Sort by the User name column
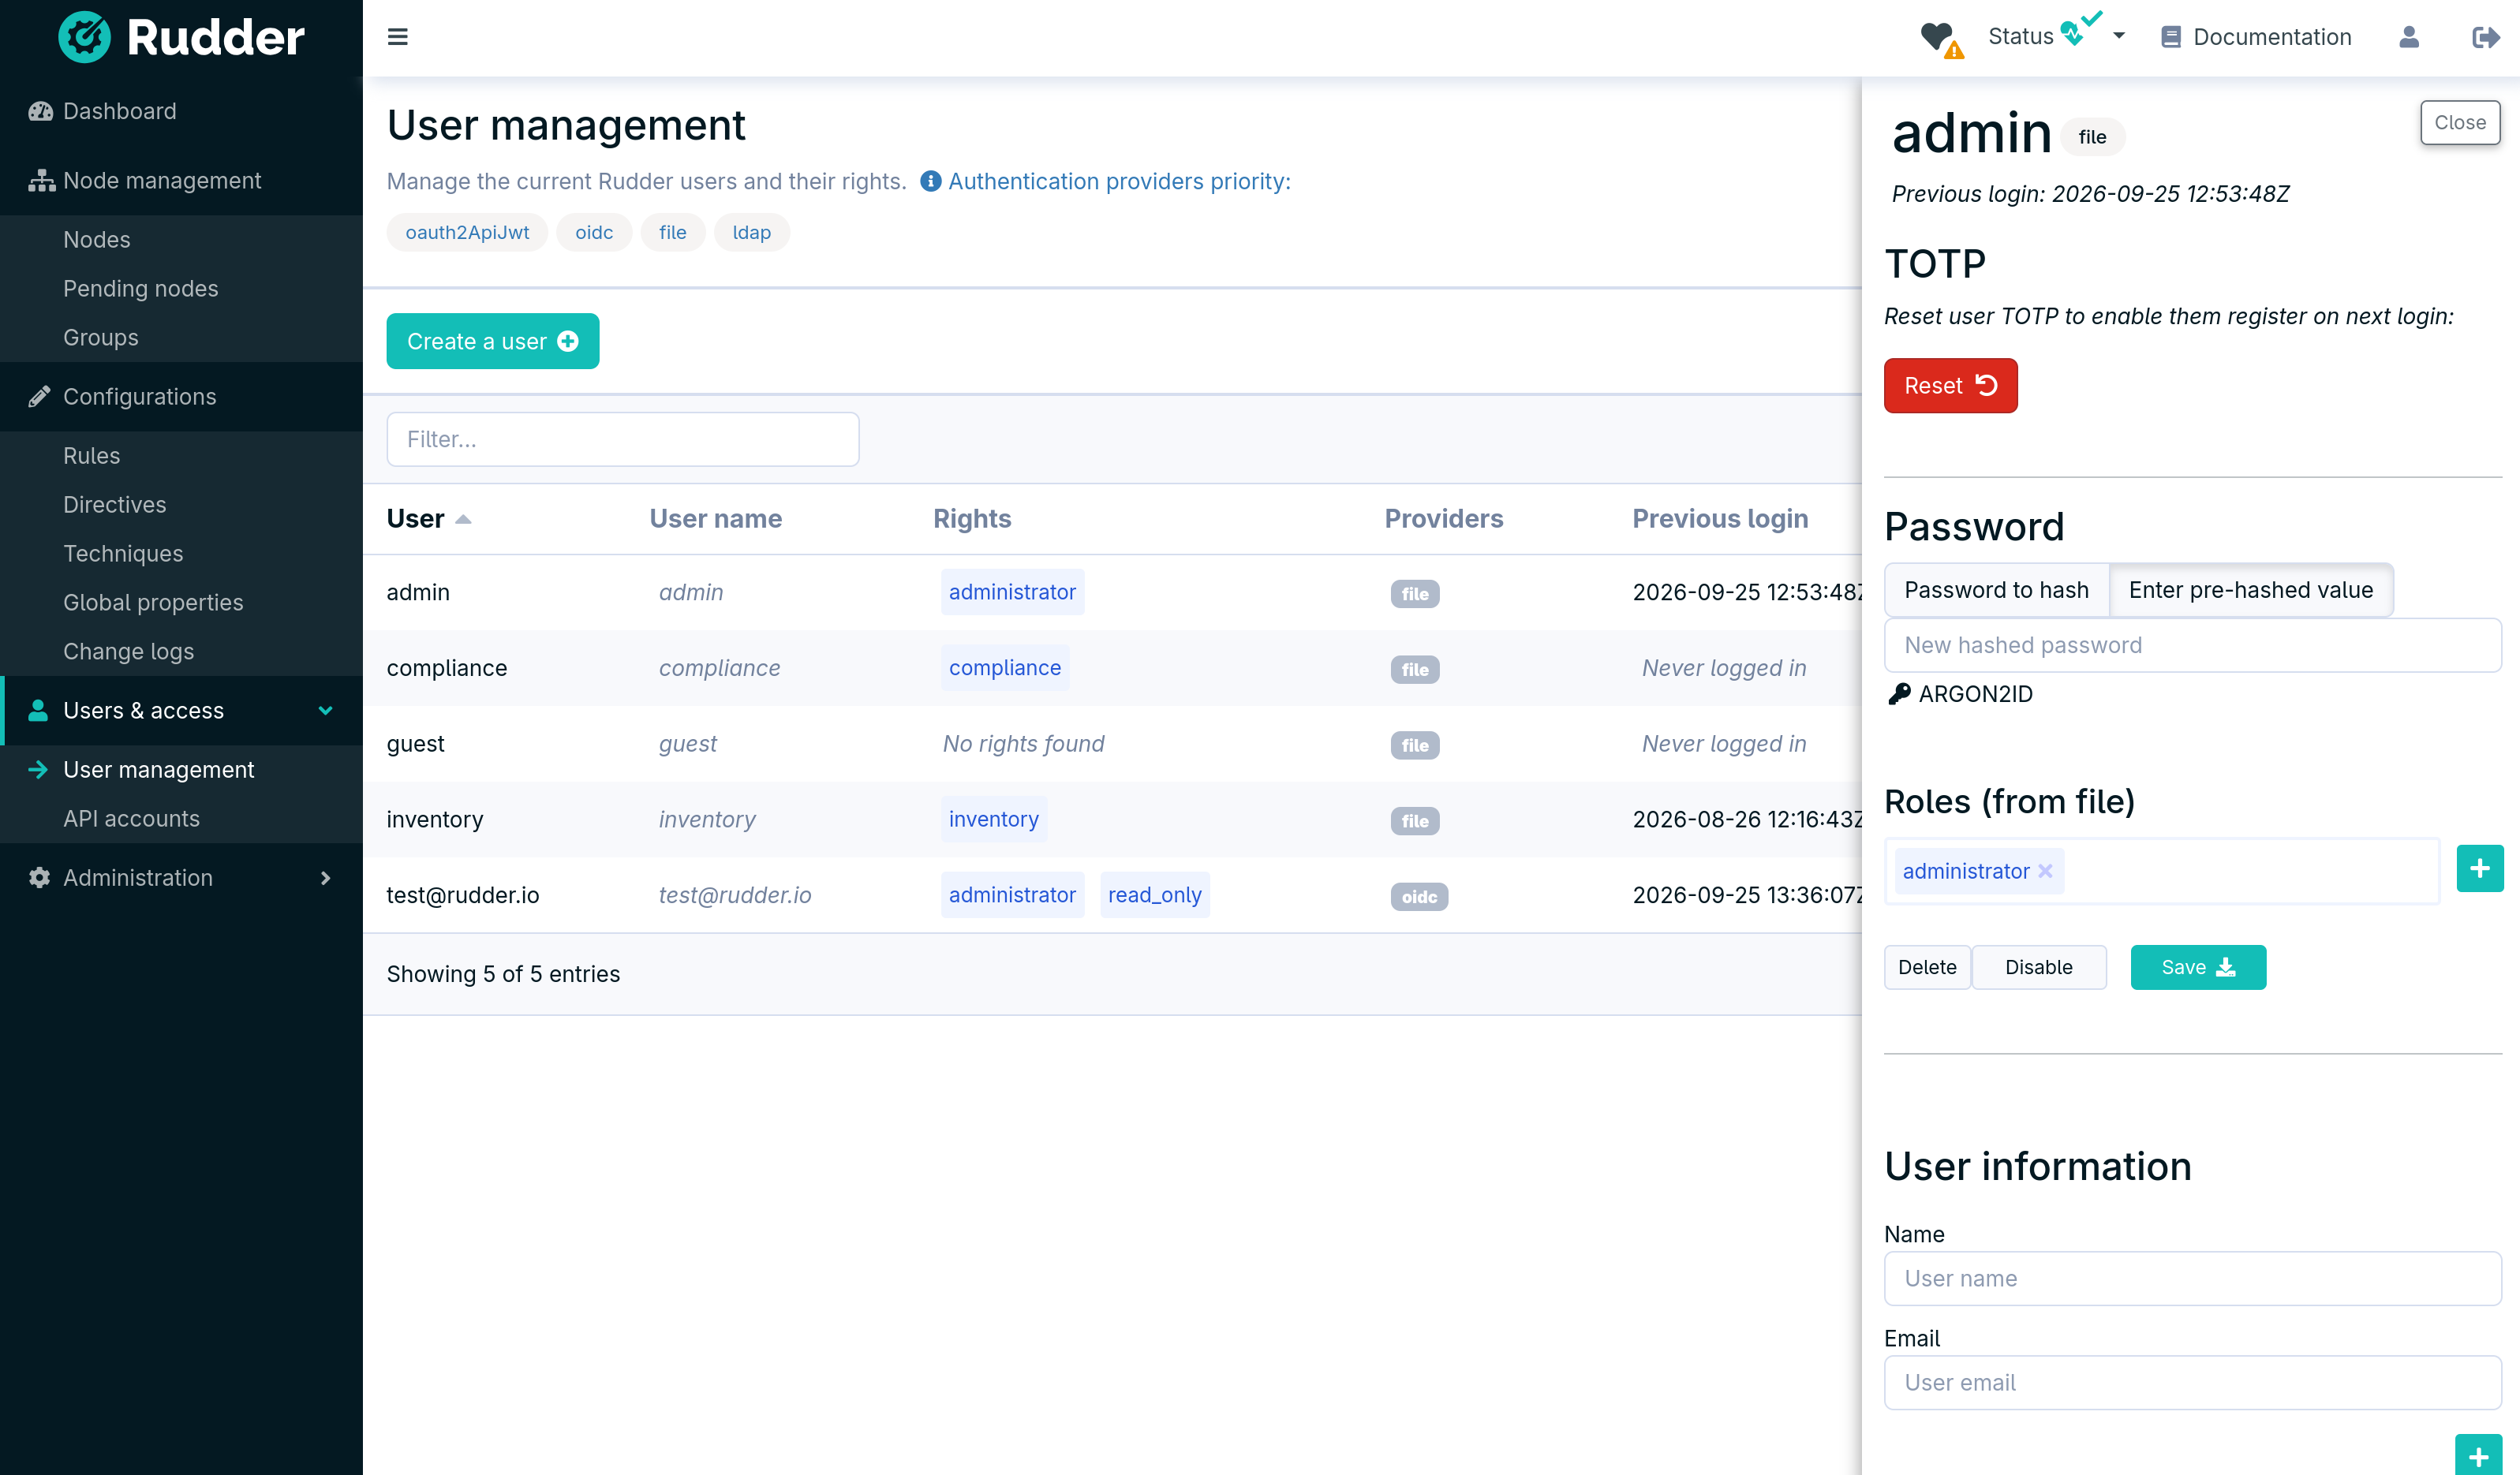Viewport: 2520px width, 1475px height. (x=716, y=519)
